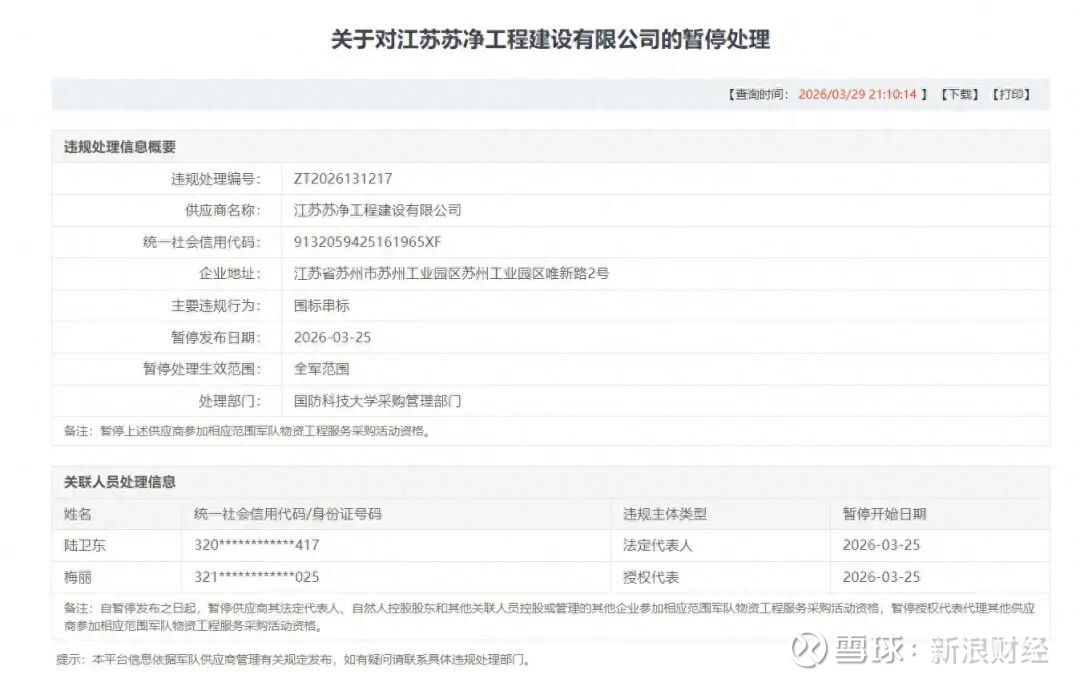Select 梅丽's start date 2026-03-25
Viewport: 1080px width, 683px height.
coord(882,577)
